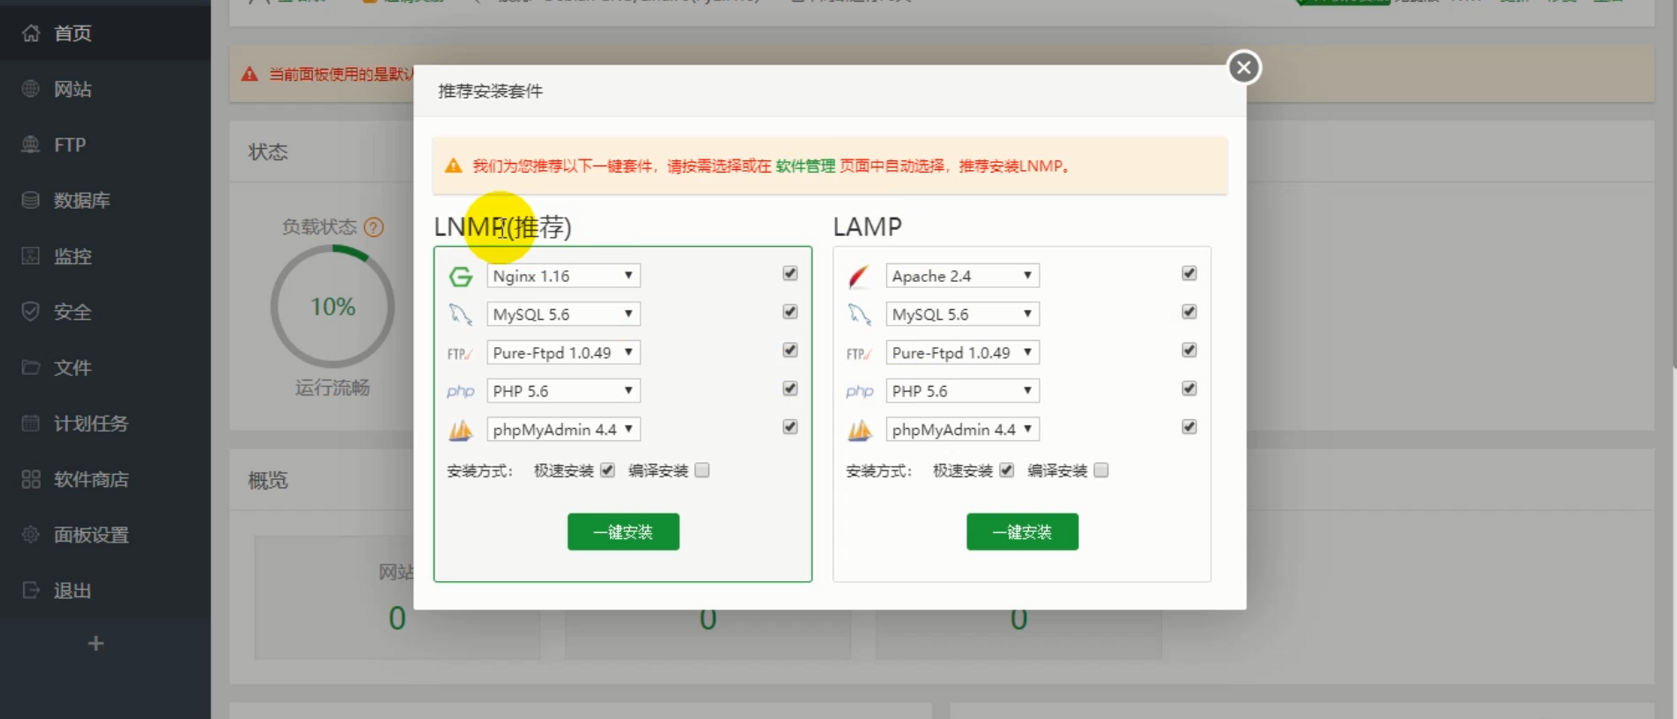Uncheck the Apache 2.4 checkbox in LAMP

click(1189, 273)
